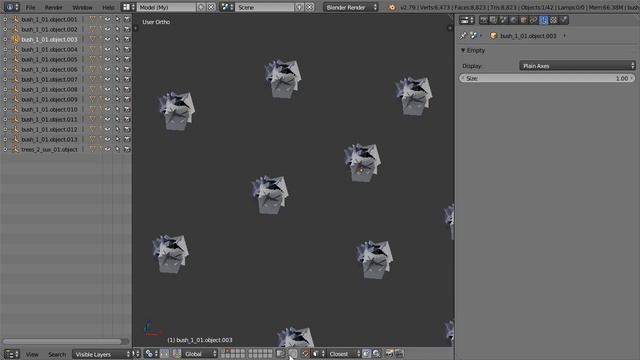
Task: Open the Blender Render engine dropdown
Action: pos(351,7)
